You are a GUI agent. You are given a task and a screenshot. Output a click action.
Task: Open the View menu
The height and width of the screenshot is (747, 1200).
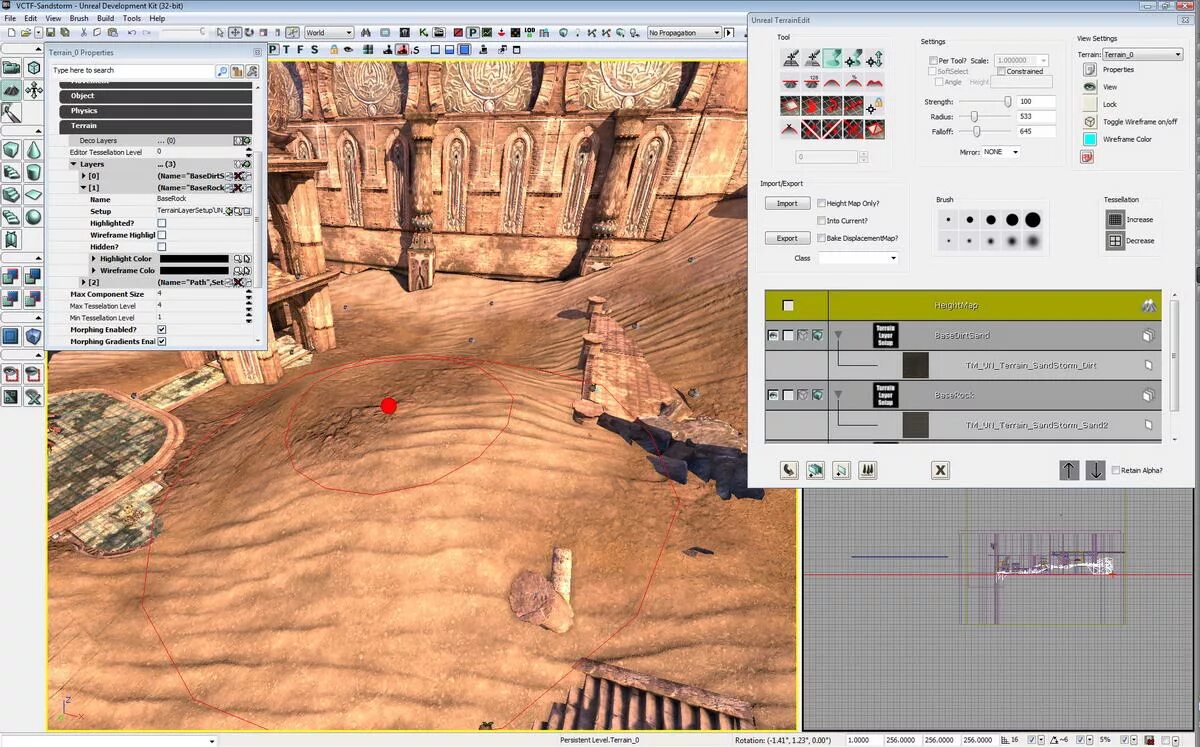(53, 18)
